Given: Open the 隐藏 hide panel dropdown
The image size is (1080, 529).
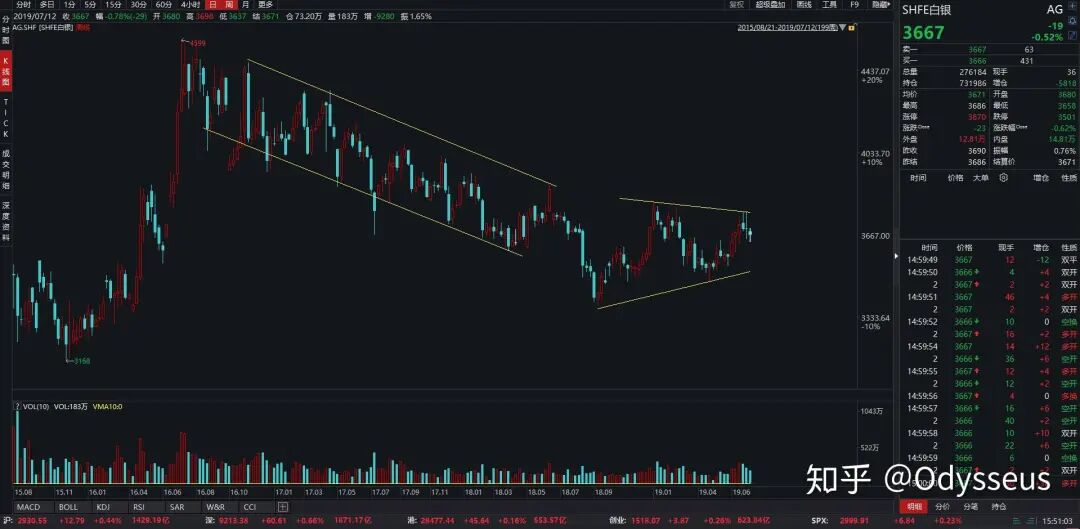Looking at the screenshot, I should (x=880, y=5).
